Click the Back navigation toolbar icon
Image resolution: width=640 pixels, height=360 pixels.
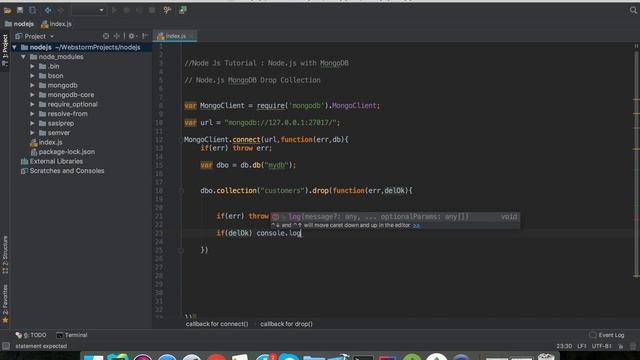(48, 10)
